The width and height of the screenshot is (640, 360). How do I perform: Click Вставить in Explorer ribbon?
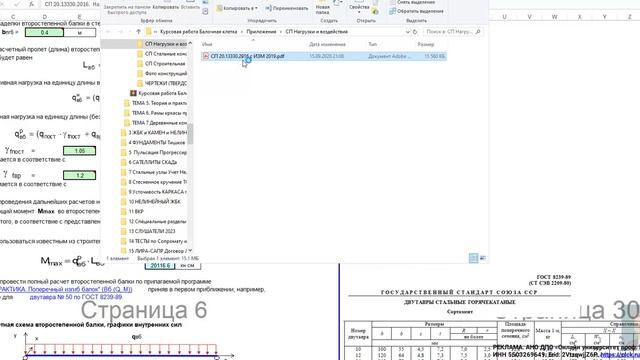click(190, 7)
